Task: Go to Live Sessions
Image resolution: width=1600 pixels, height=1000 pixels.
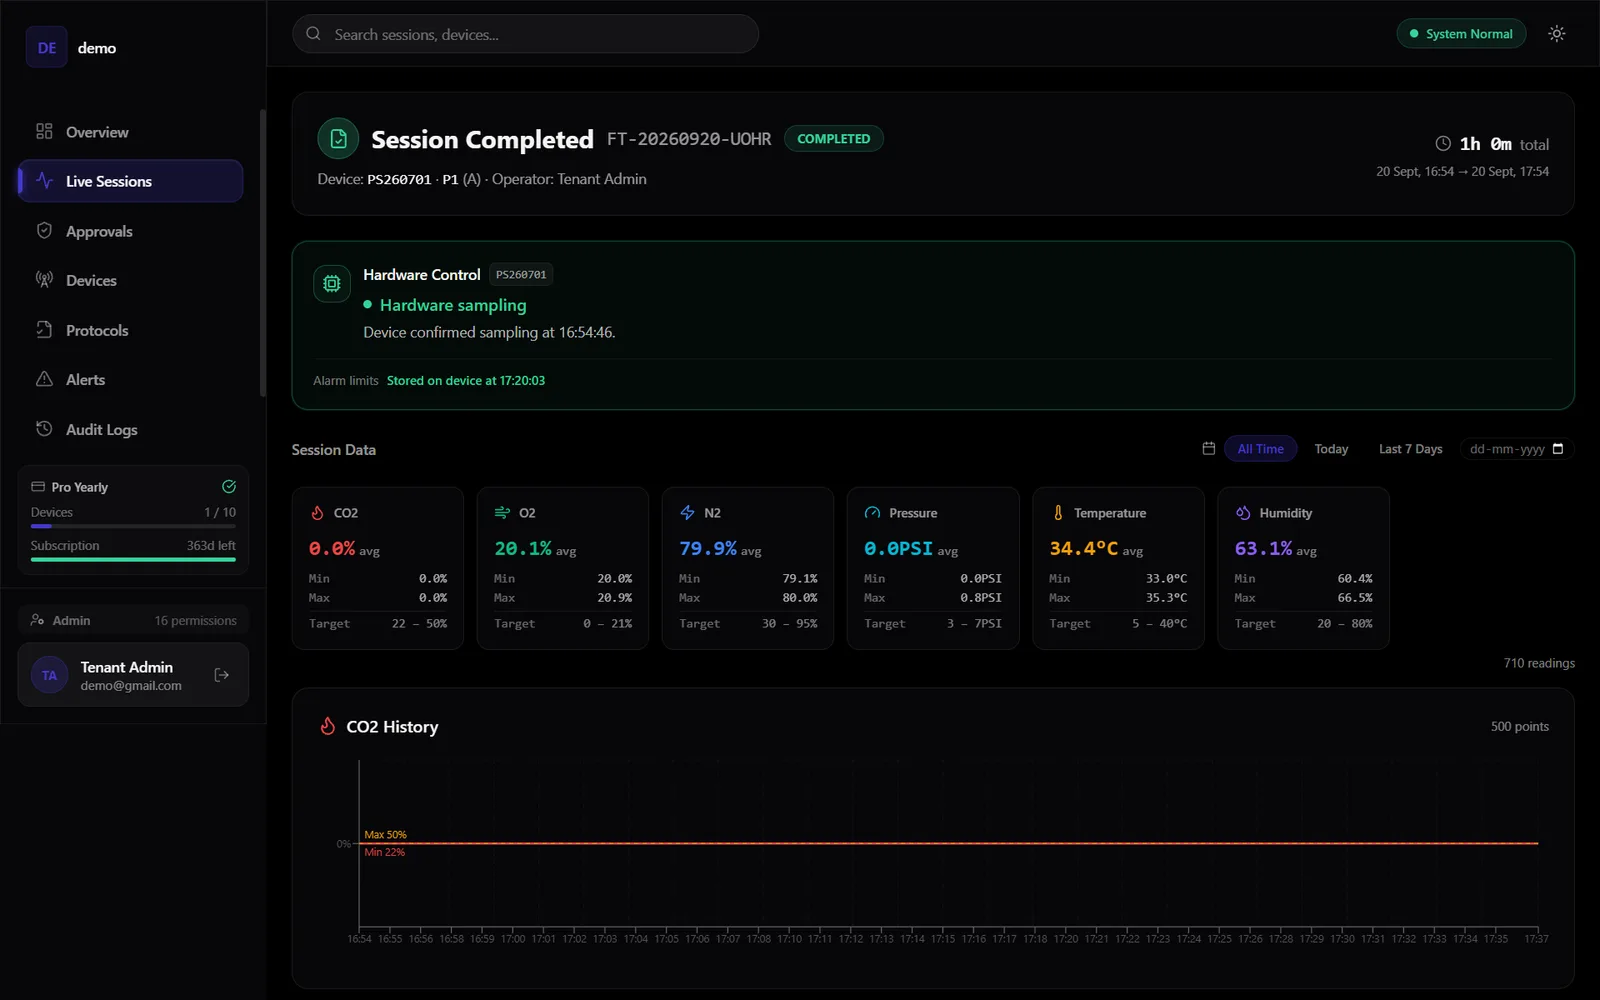Action: point(130,181)
